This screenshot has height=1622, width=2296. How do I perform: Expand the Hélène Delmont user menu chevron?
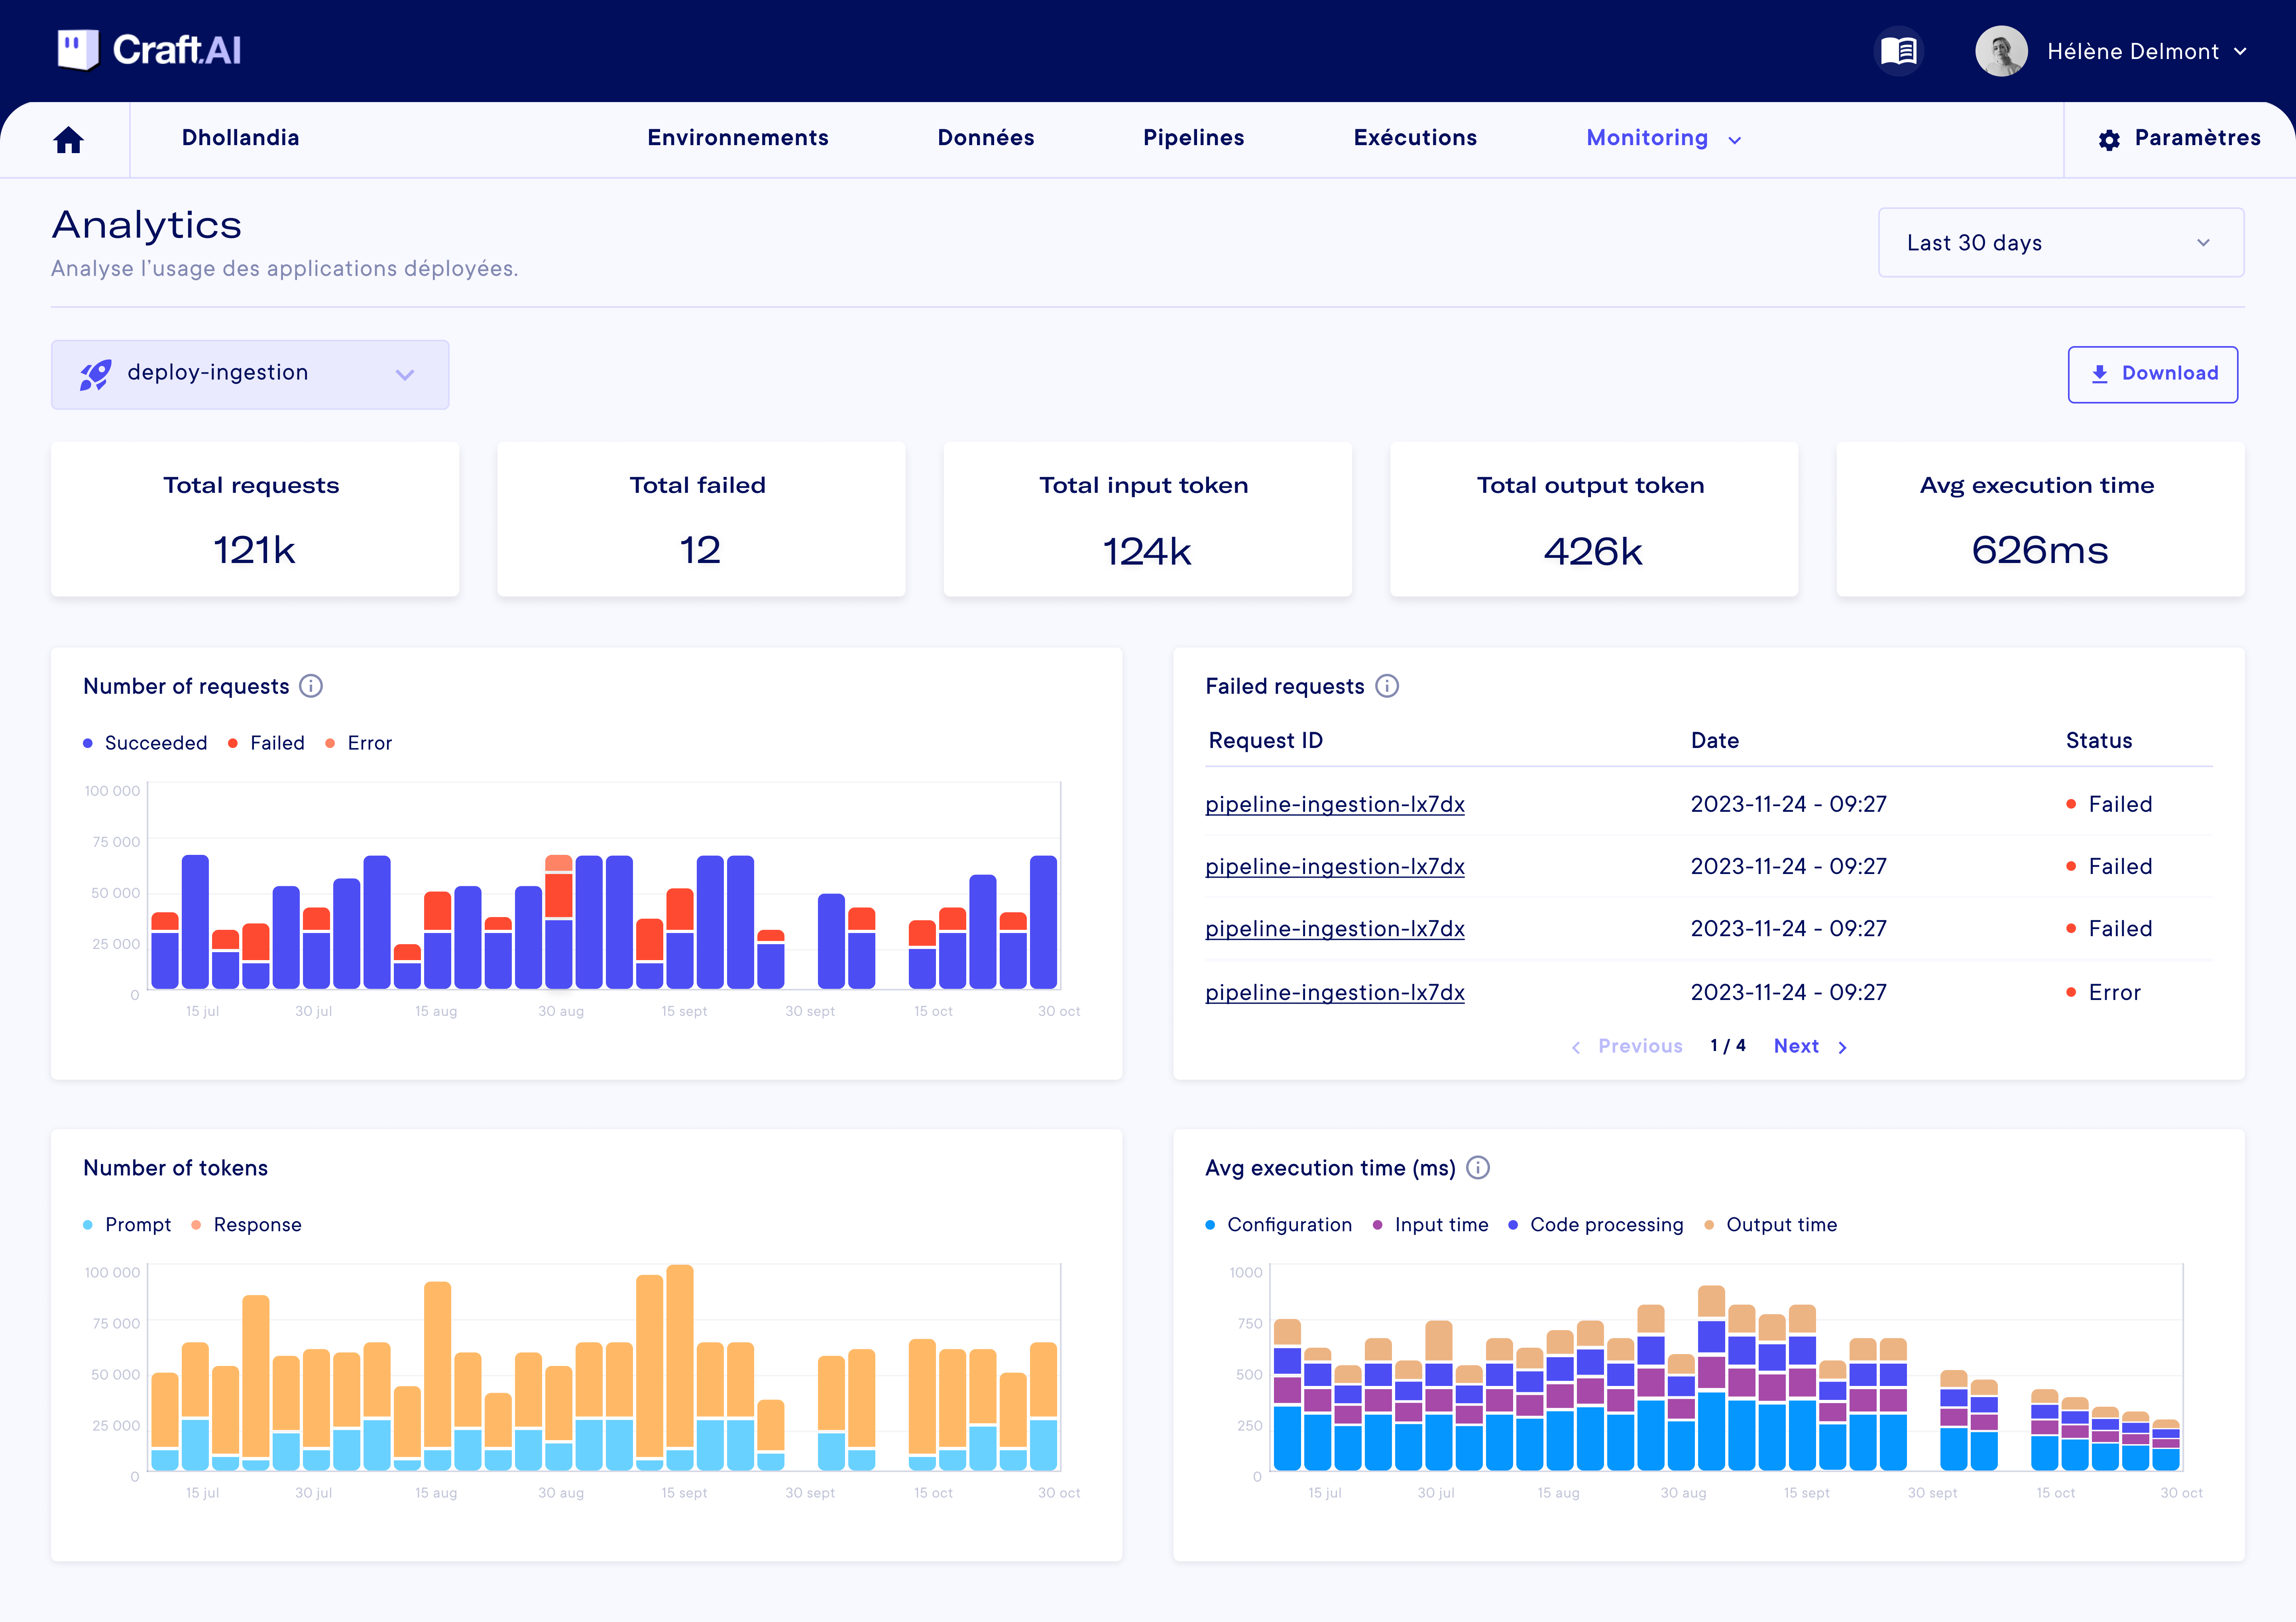click(2241, 51)
